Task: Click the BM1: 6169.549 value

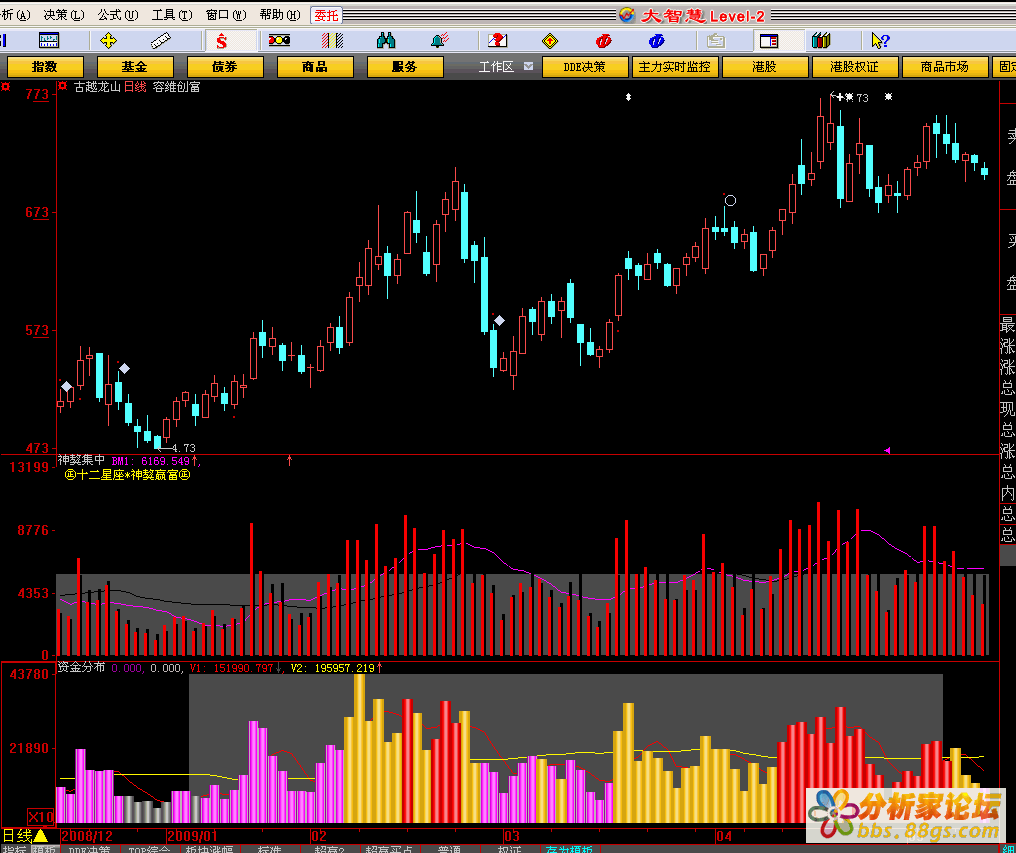Action: pyautogui.click(x=150, y=461)
